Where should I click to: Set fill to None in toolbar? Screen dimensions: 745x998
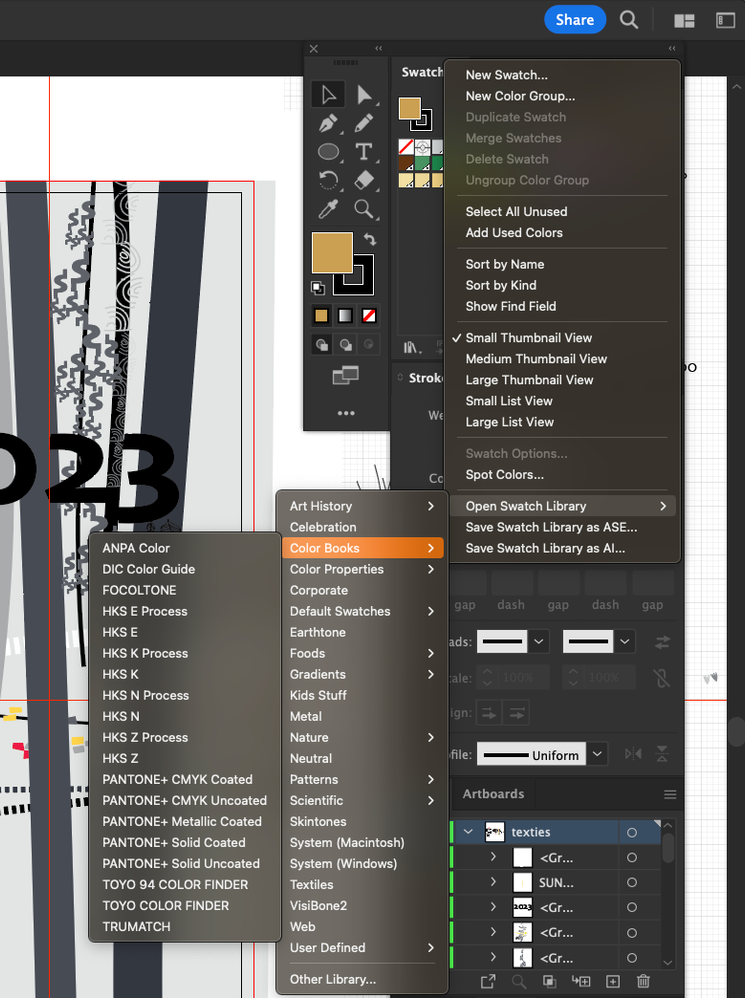369,316
